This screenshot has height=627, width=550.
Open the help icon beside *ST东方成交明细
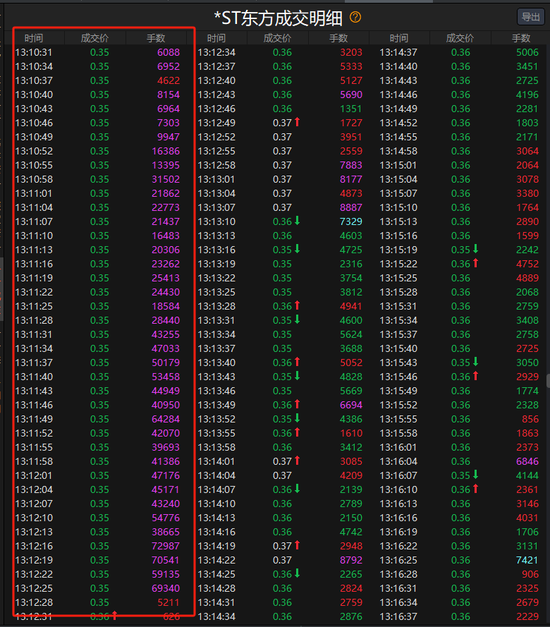click(x=355, y=17)
